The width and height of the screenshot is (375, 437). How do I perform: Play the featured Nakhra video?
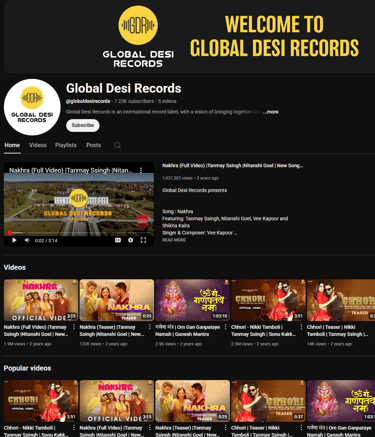[x=14, y=240]
